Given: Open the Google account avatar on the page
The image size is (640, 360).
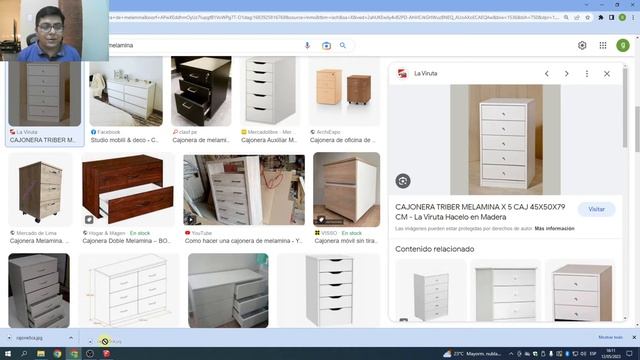Looking at the screenshot, I should click(x=623, y=45).
